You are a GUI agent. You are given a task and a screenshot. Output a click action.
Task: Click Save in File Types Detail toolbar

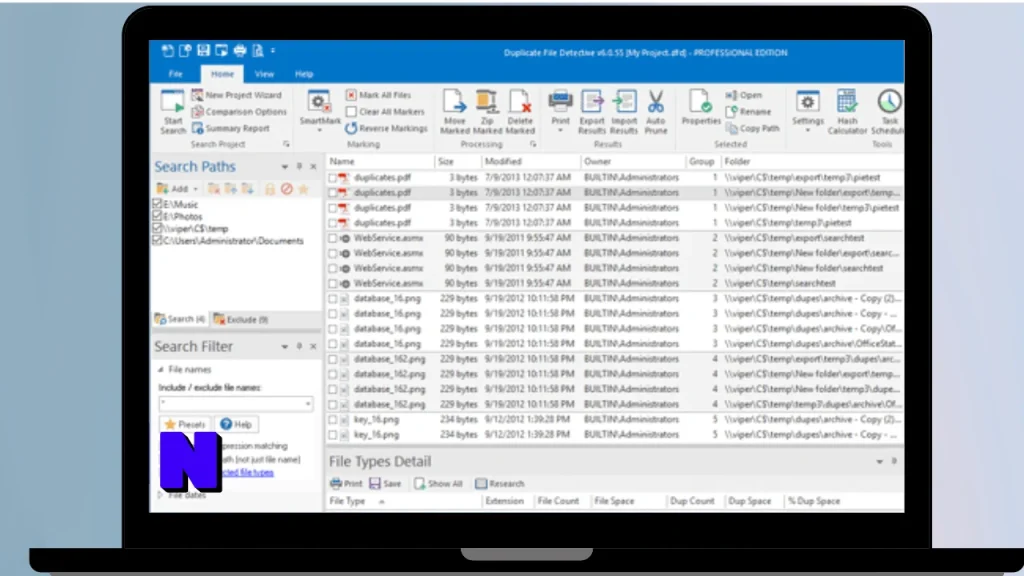385,484
